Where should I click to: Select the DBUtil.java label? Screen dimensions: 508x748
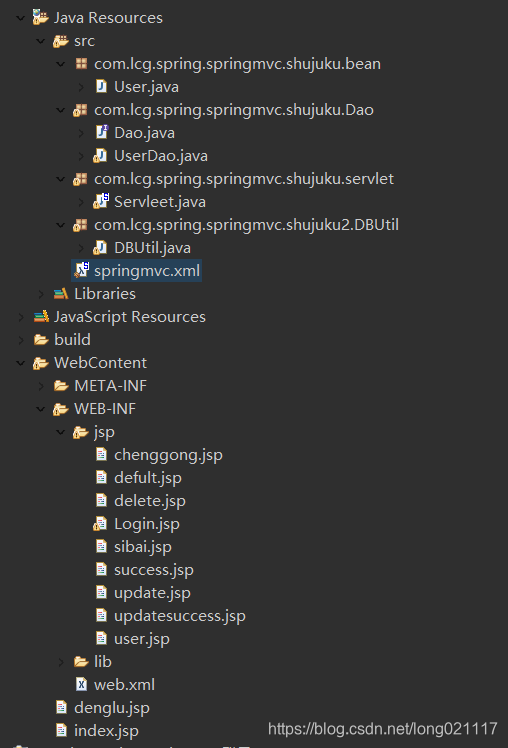point(152,248)
